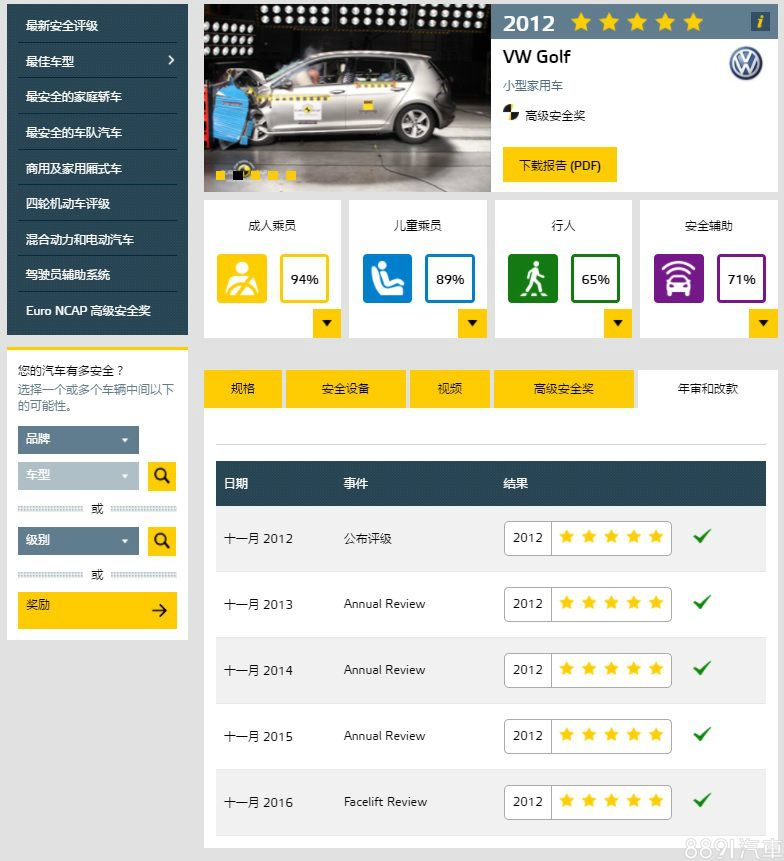Click the green pedestrian icon
This screenshot has height=861, width=784.
[x=533, y=278]
